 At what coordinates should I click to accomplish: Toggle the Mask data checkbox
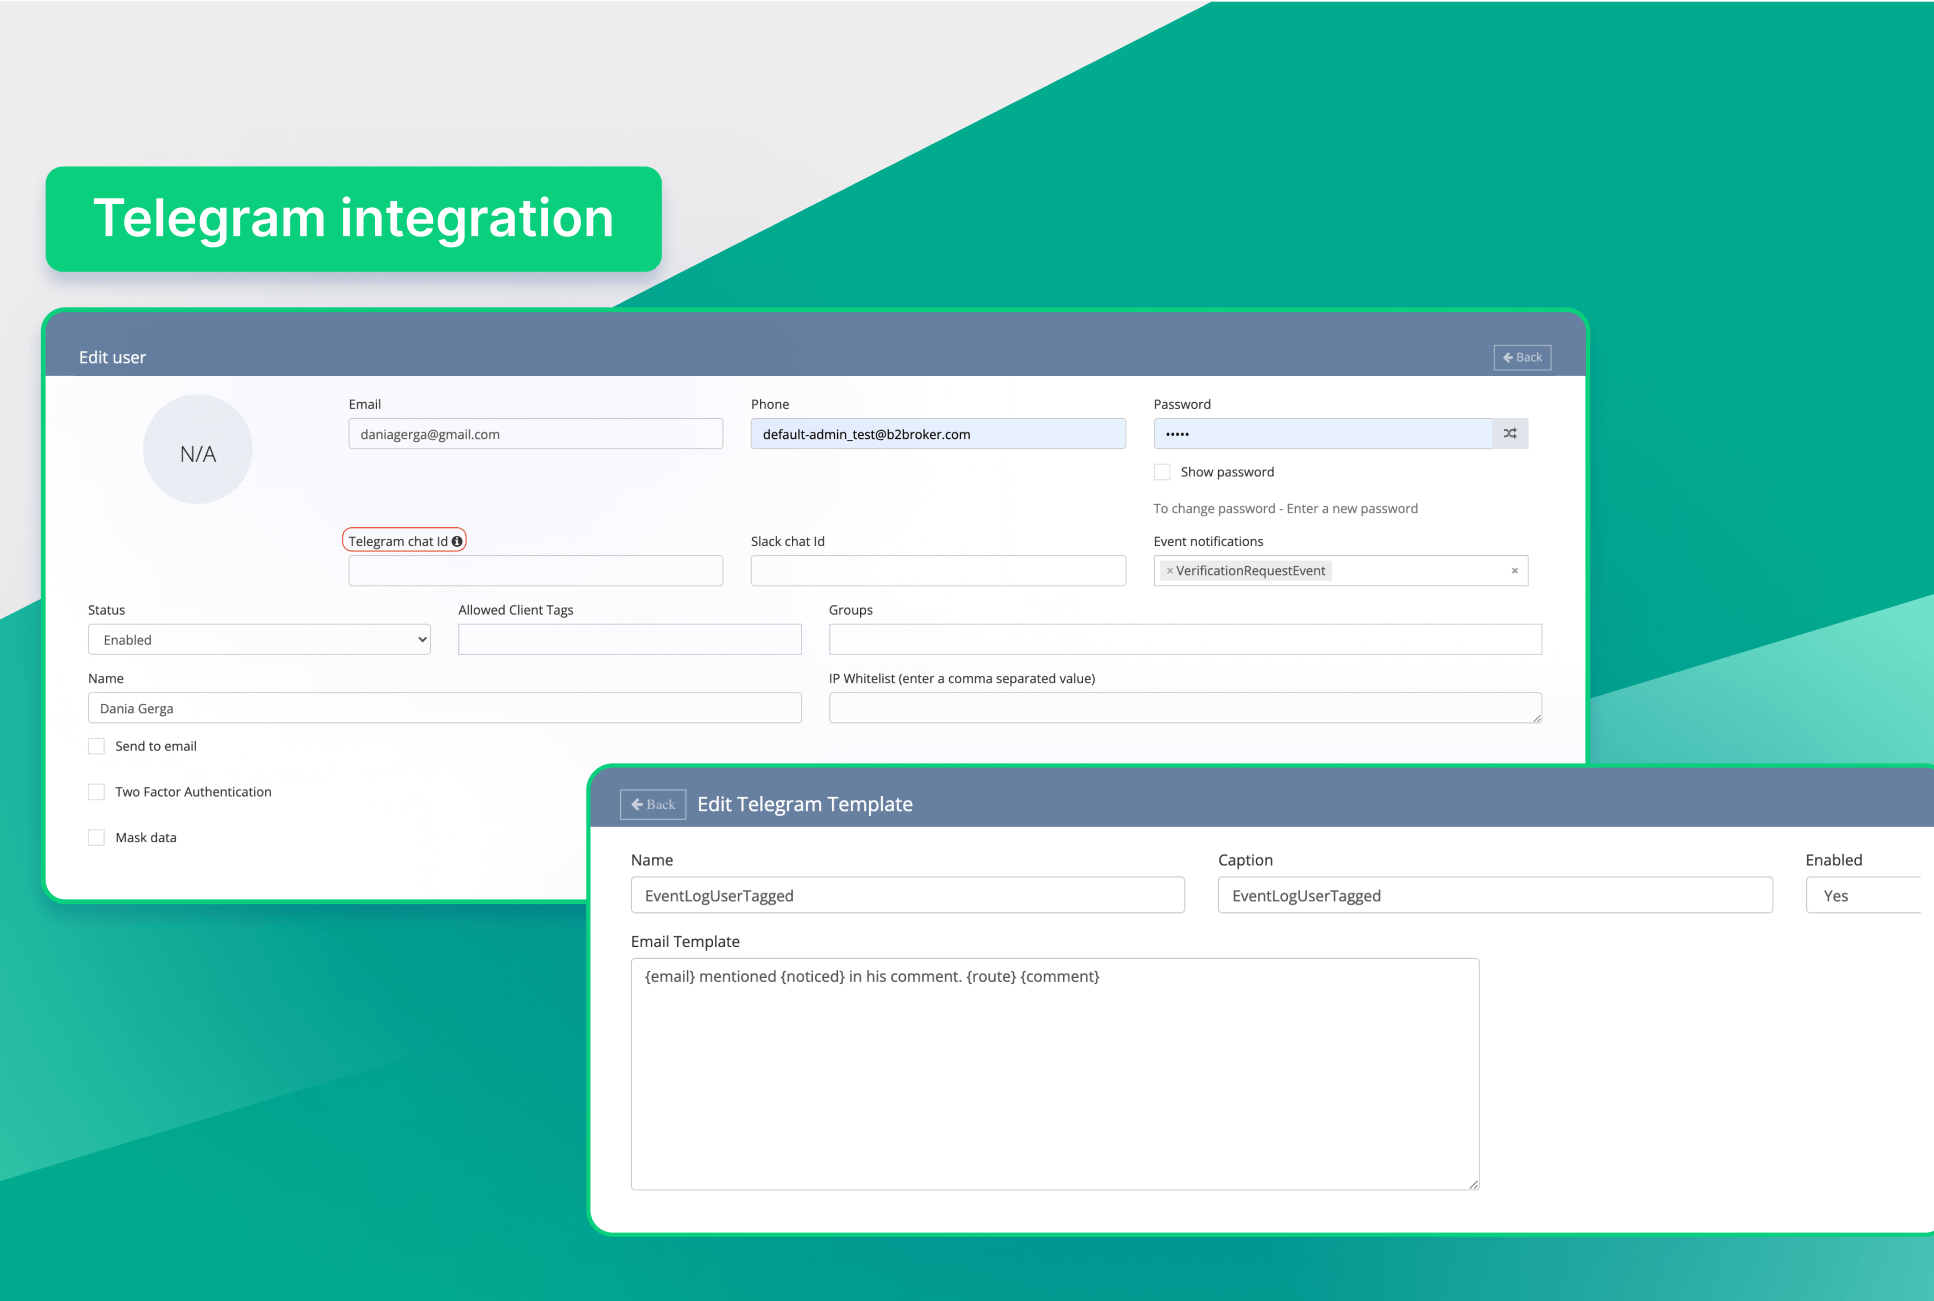(x=97, y=838)
